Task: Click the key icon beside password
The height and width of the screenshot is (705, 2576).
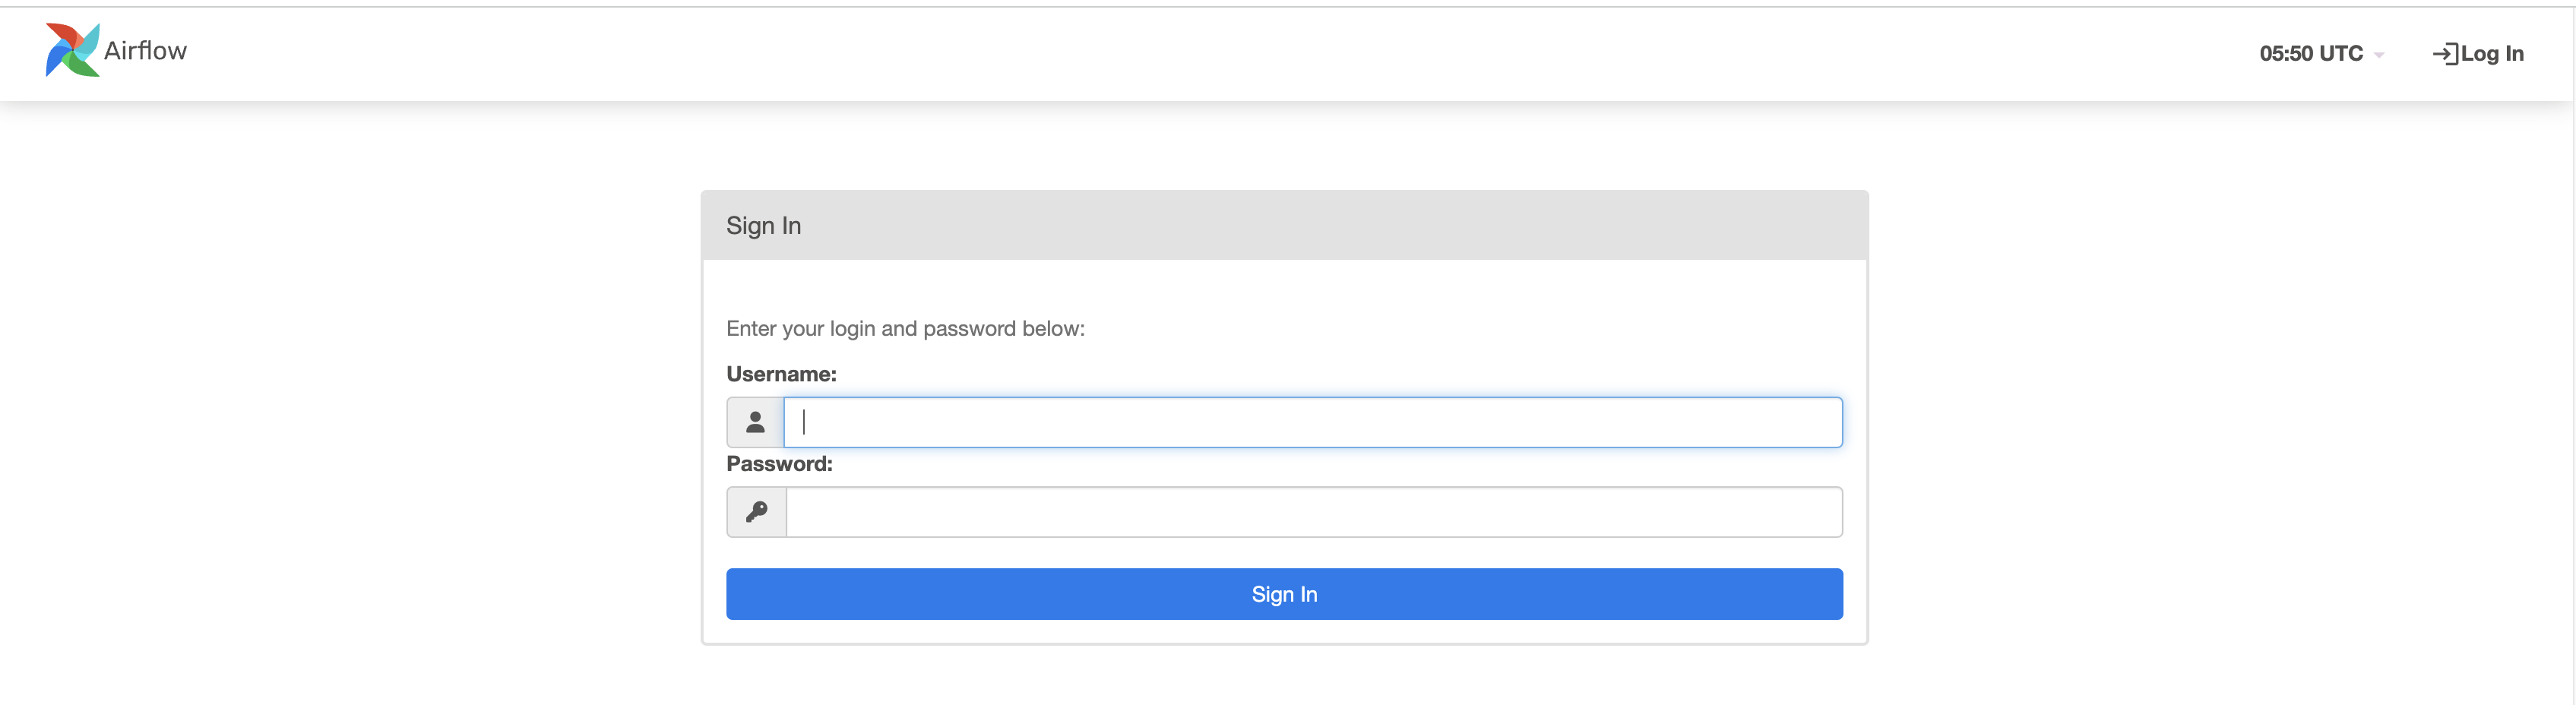Action: tap(756, 512)
